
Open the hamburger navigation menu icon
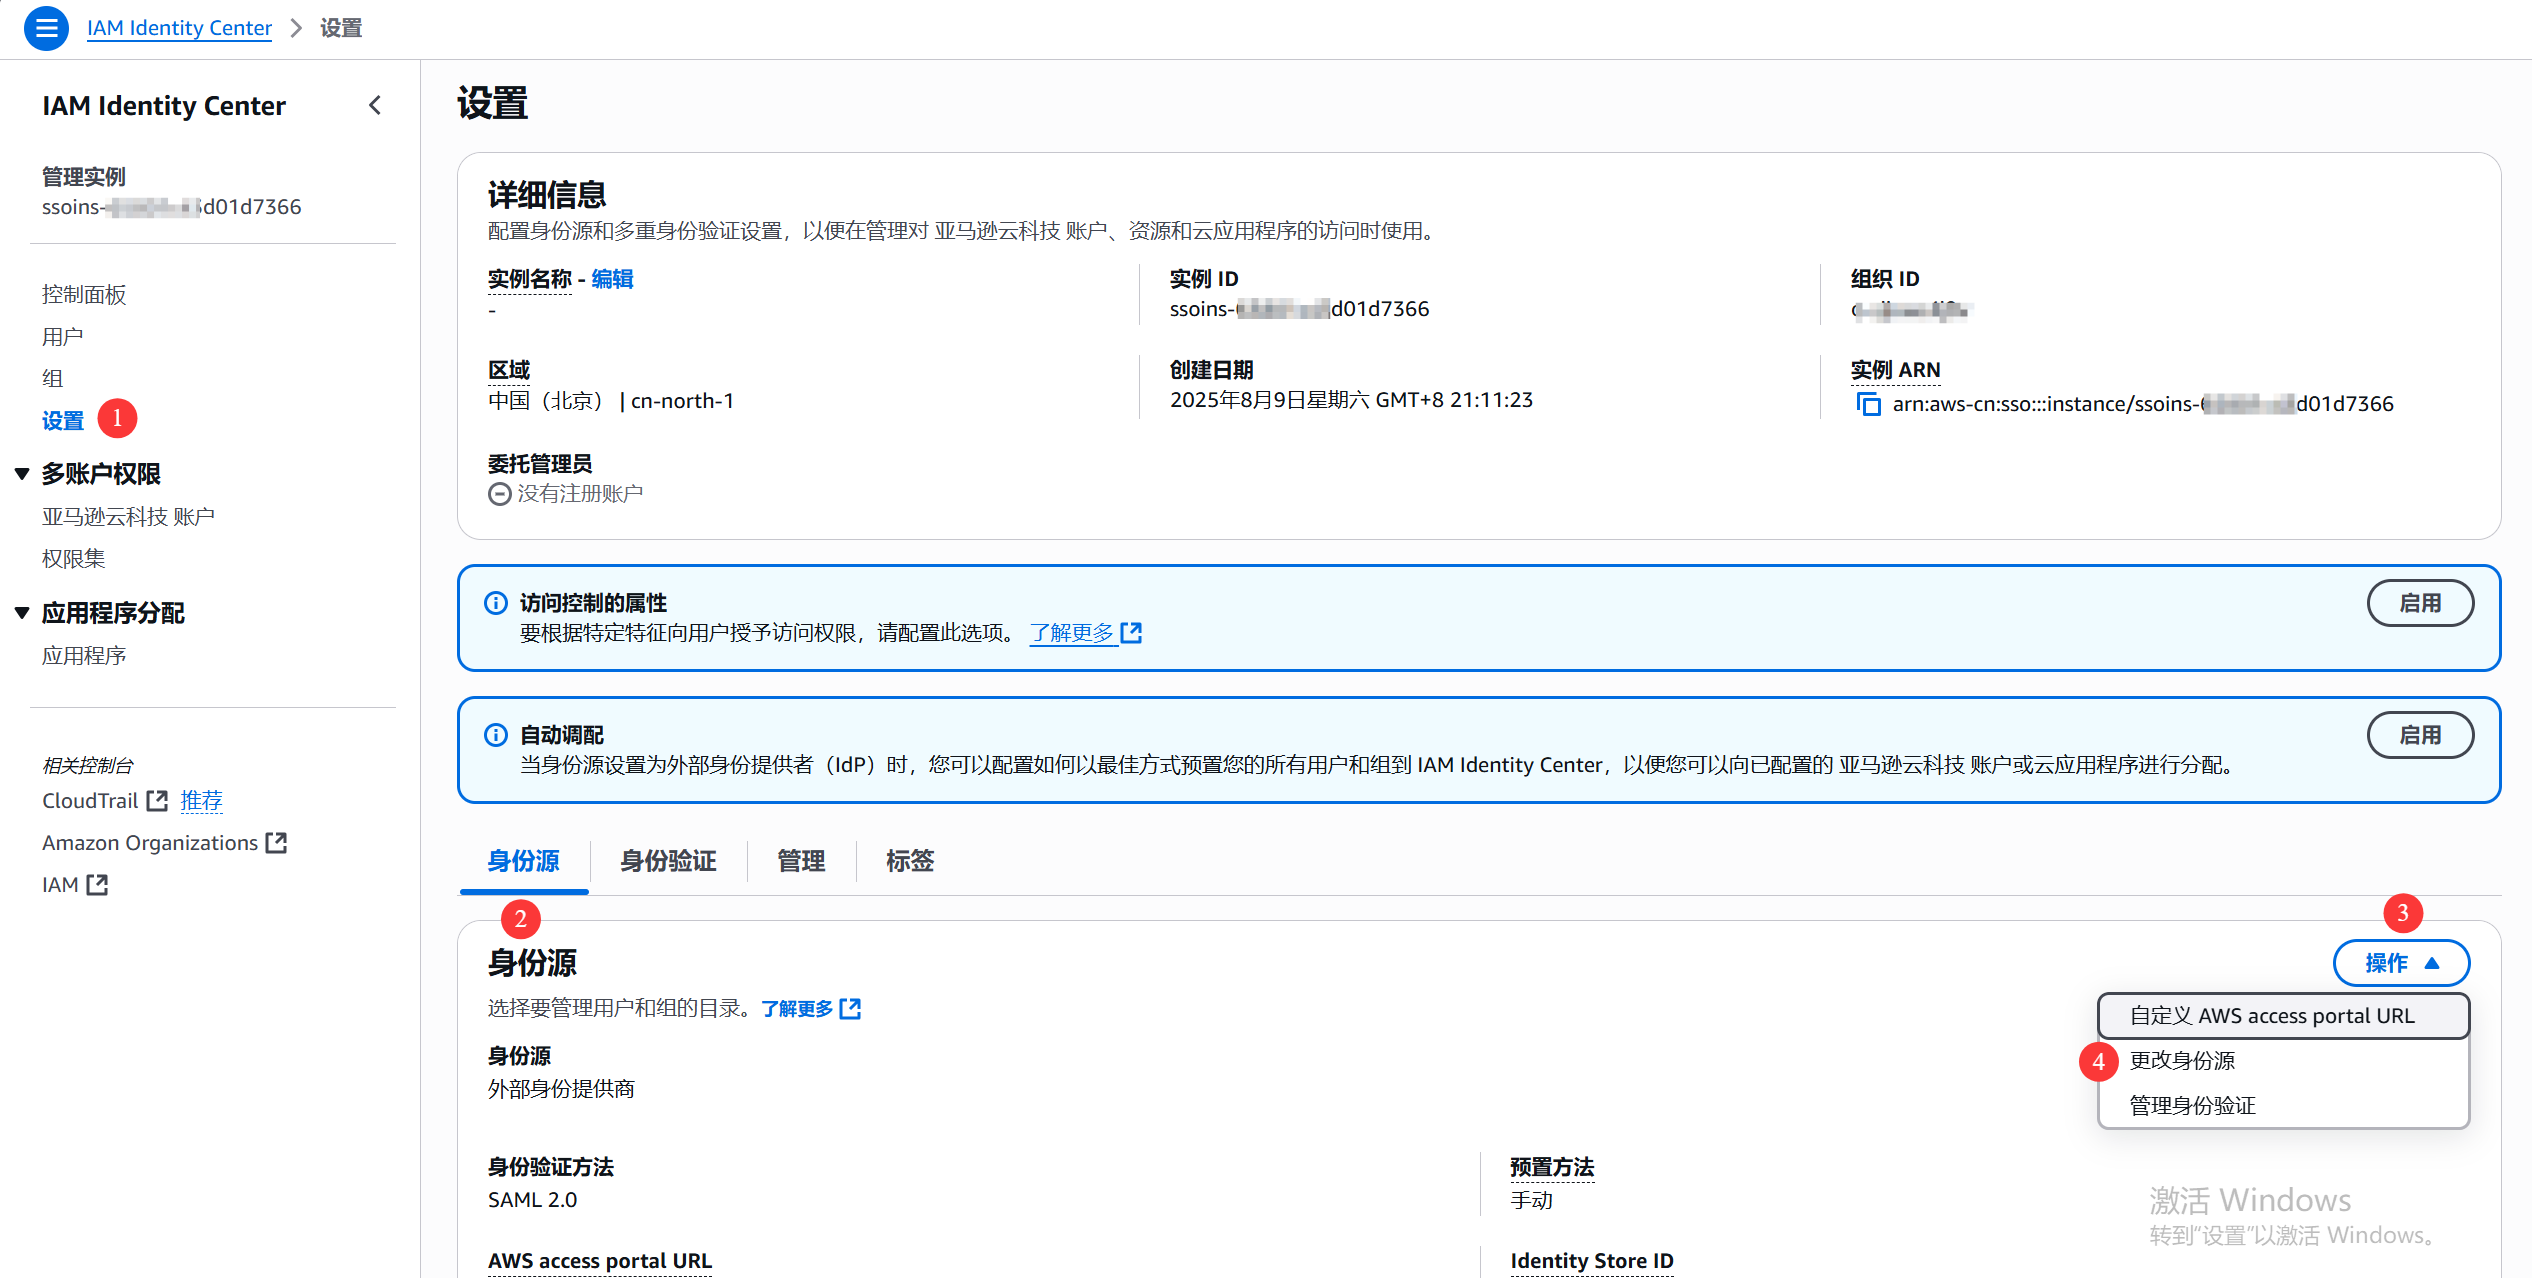pos(46,28)
